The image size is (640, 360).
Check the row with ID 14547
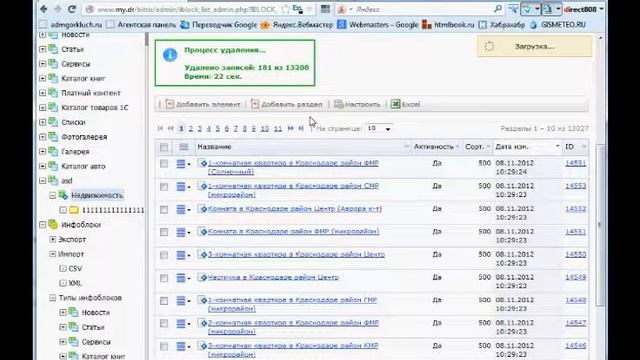164,324
